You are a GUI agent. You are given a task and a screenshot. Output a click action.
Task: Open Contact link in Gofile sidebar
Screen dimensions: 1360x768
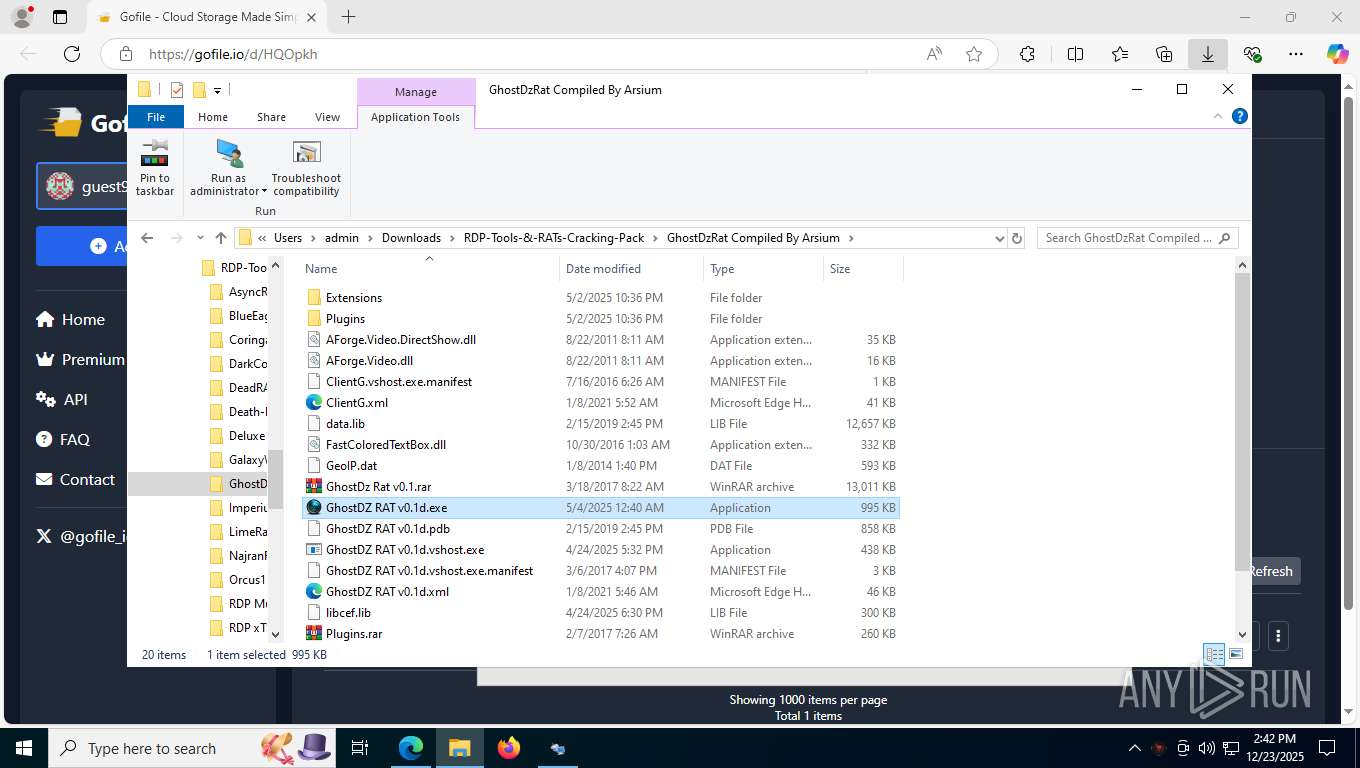tap(75, 480)
